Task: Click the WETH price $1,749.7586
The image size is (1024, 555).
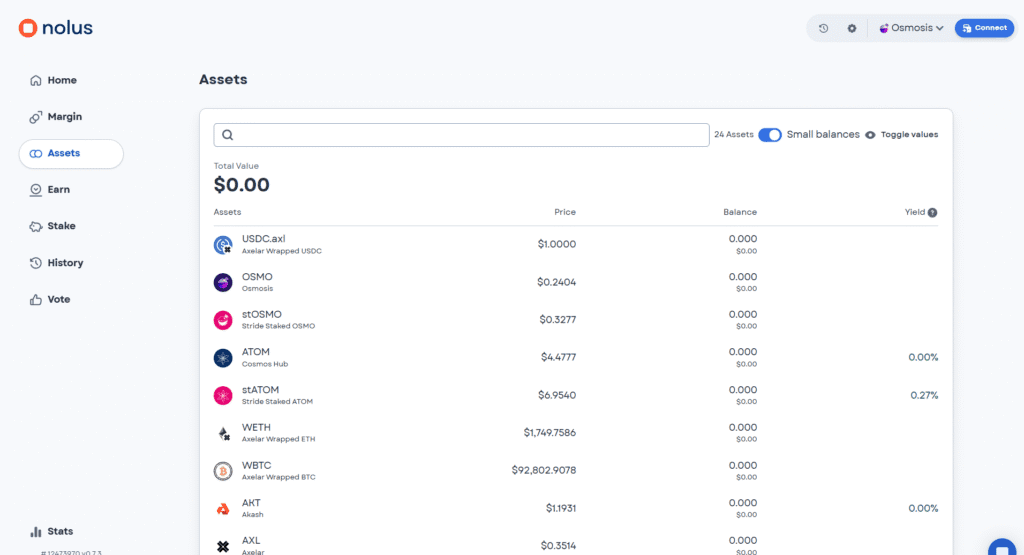Action: [549, 432]
